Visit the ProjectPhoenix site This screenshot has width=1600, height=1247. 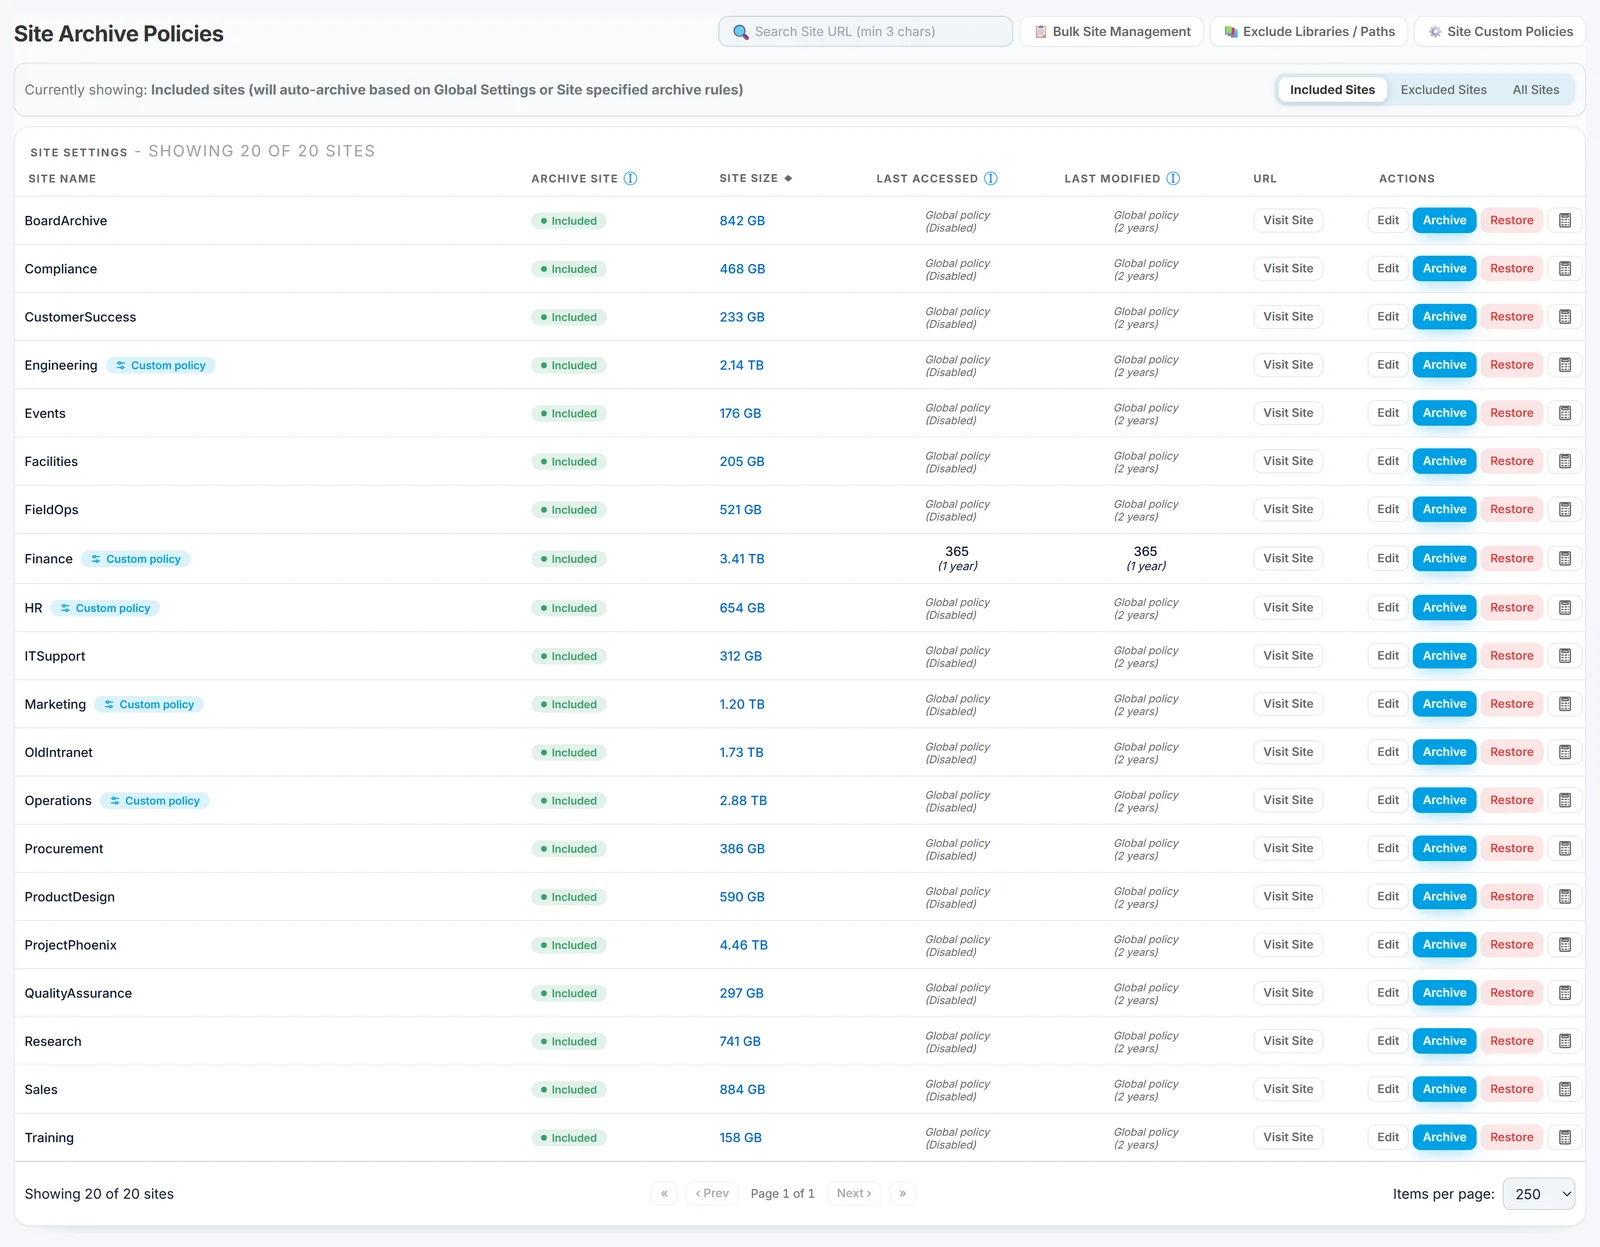(x=1288, y=944)
